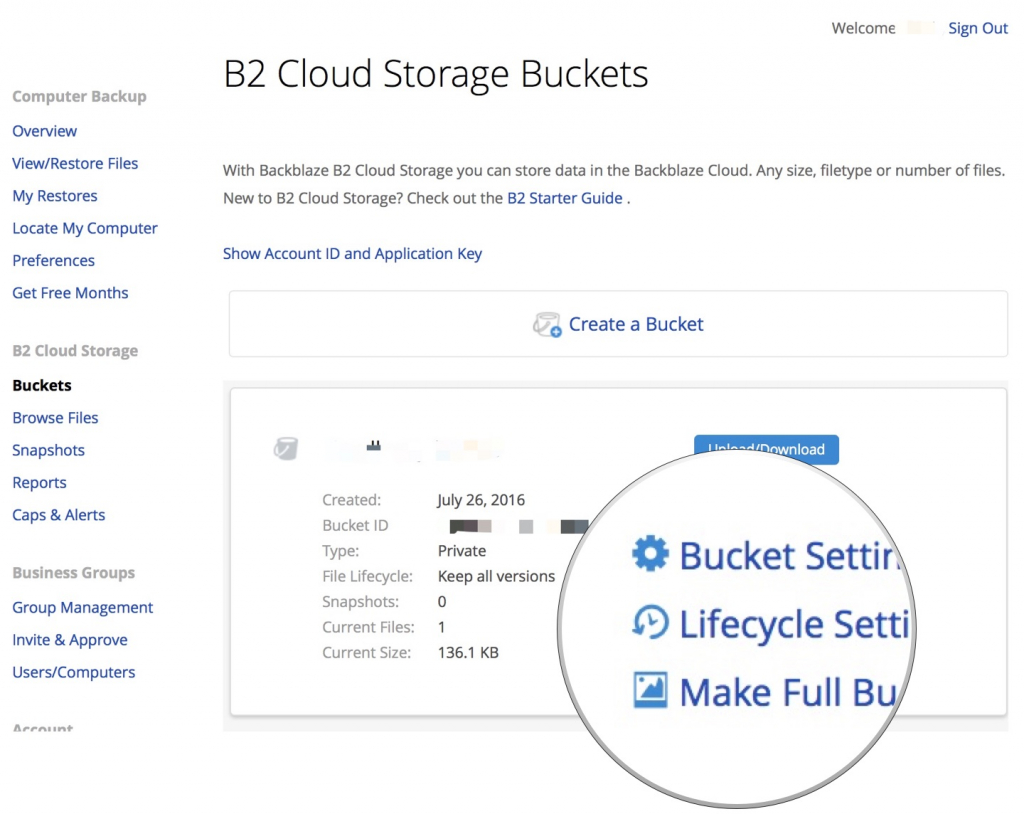Open Group Management page
This screenshot has height=814, width=1024.
[x=83, y=608]
